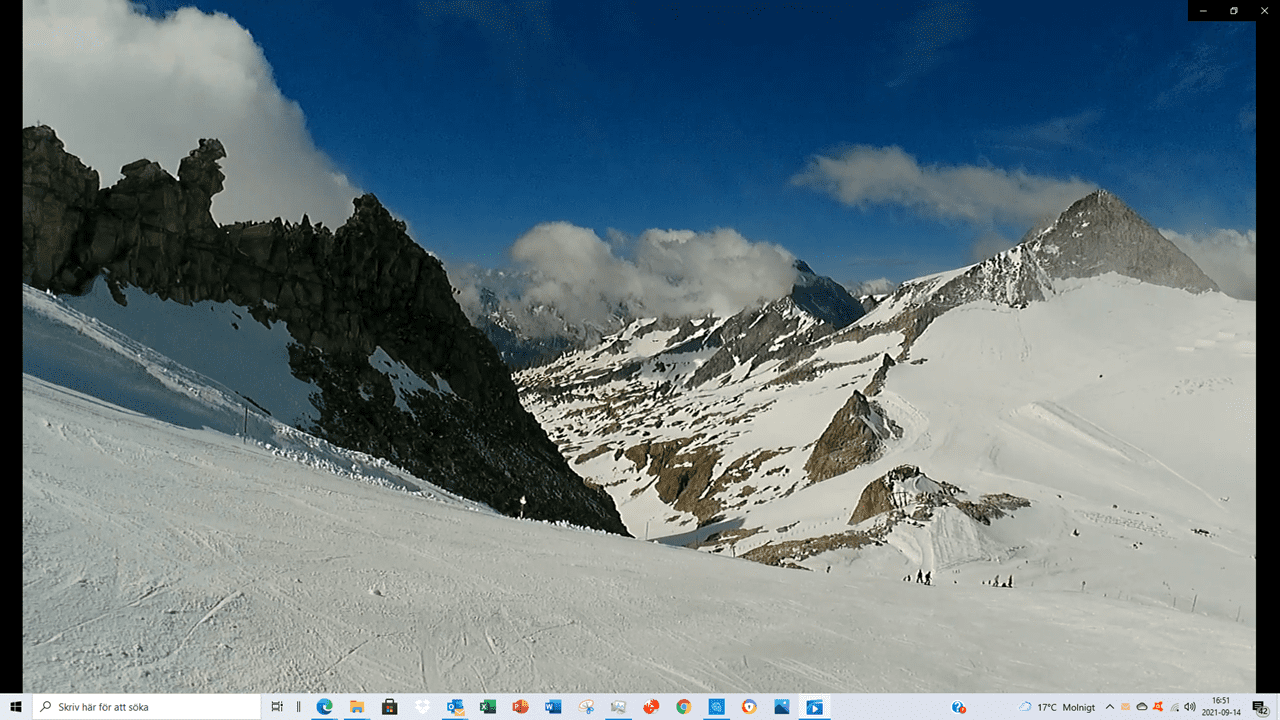Screen dimensions: 1280x720
Task: Open the weather widget showing 17°C Molnigt
Action: point(1057,707)
